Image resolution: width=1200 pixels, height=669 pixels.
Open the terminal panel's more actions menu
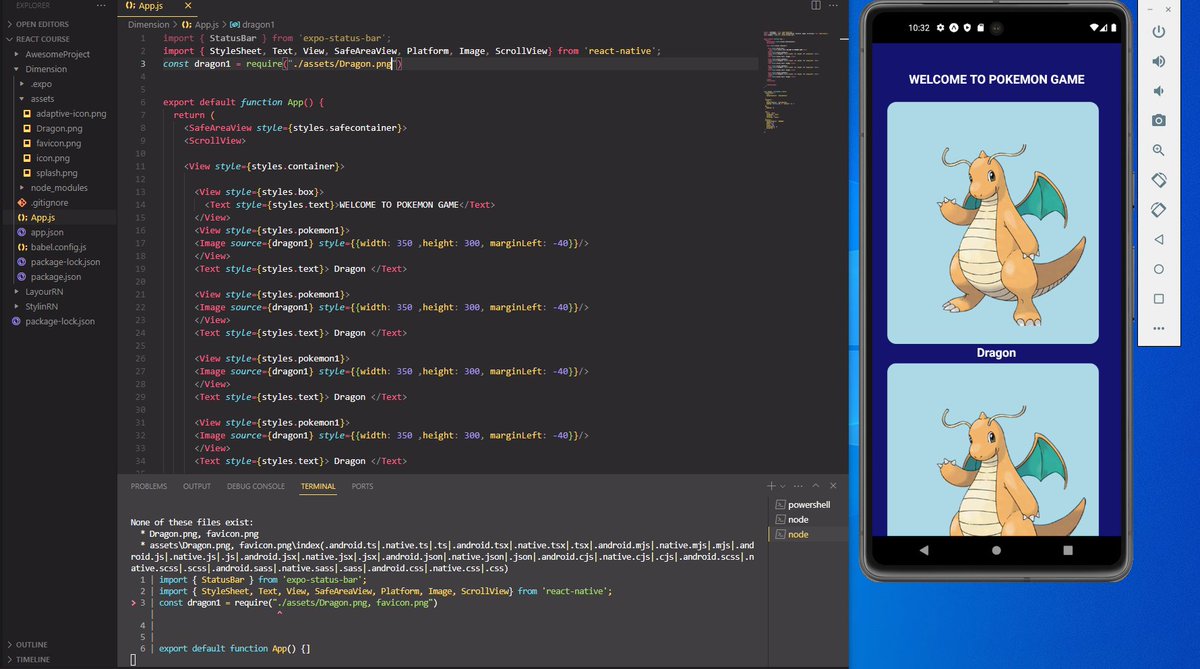800,486
